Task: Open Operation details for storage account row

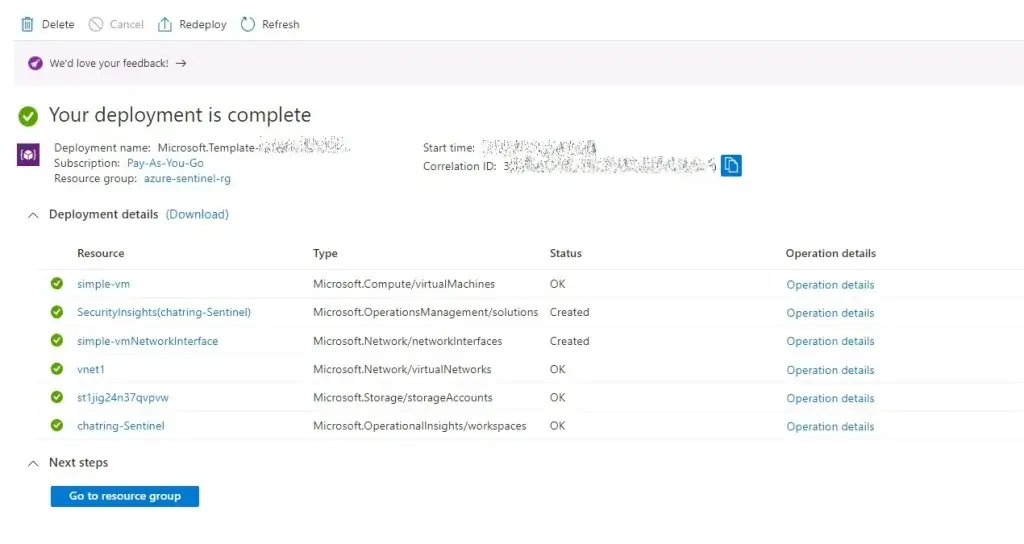Action: point(830,398)
